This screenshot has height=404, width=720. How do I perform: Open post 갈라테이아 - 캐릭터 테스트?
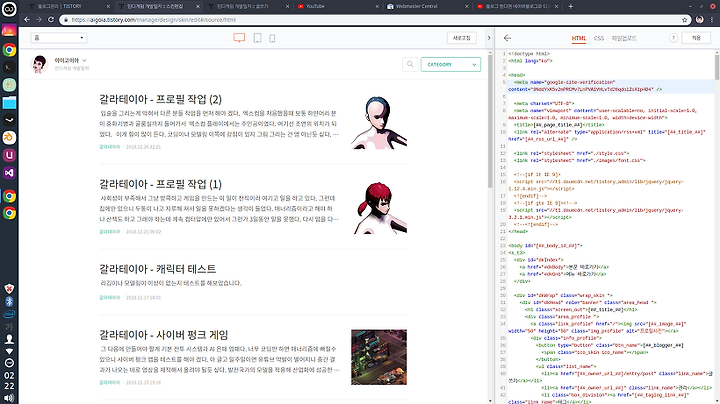coord(158,269)
